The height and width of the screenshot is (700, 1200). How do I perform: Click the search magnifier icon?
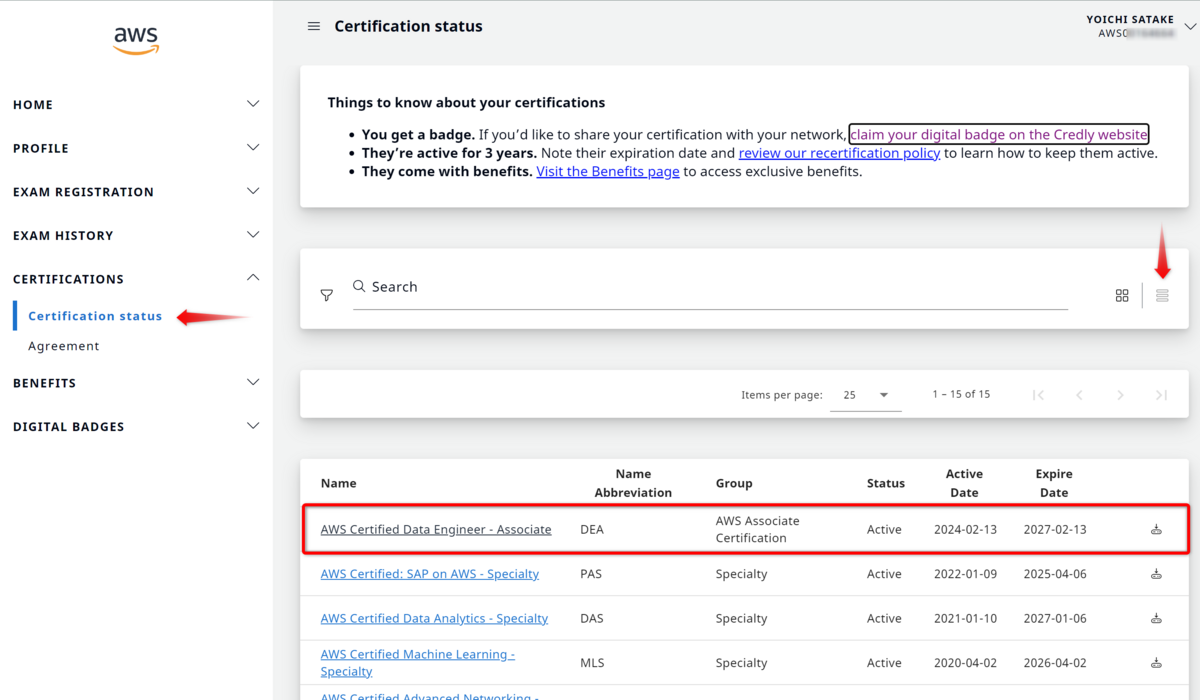[359, 286]
